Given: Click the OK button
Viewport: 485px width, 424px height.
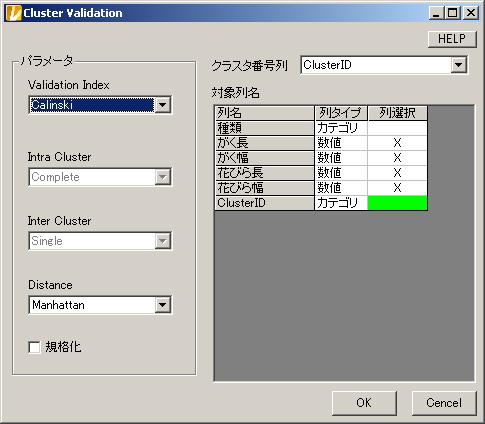Looking at the screenshot, I should pos(364,403).
